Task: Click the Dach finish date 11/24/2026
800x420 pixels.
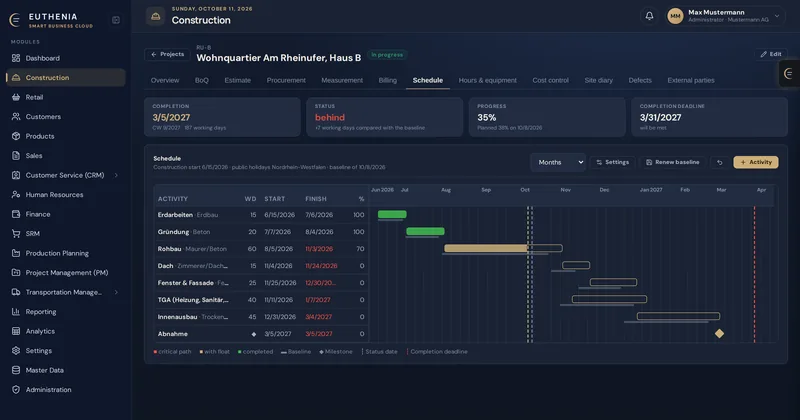Action: coord(321,266)
